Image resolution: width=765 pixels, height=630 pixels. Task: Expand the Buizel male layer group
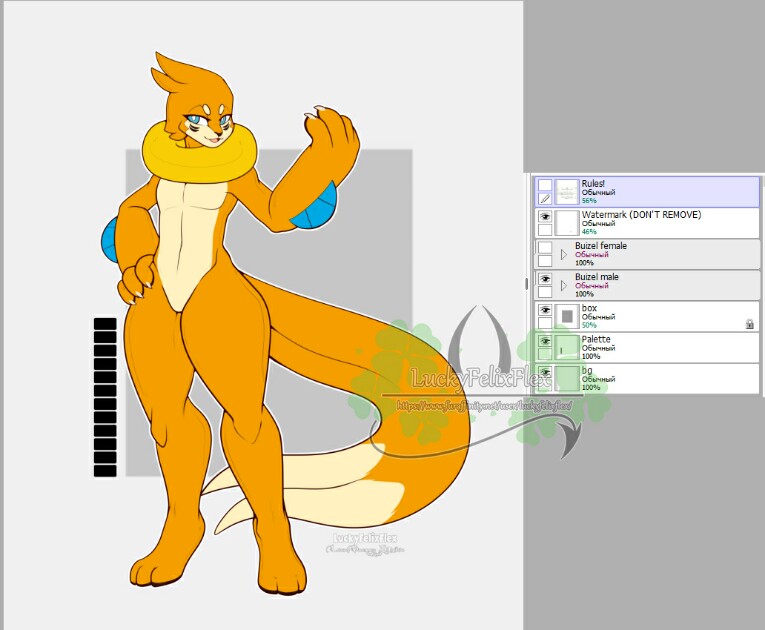[564, 285]
